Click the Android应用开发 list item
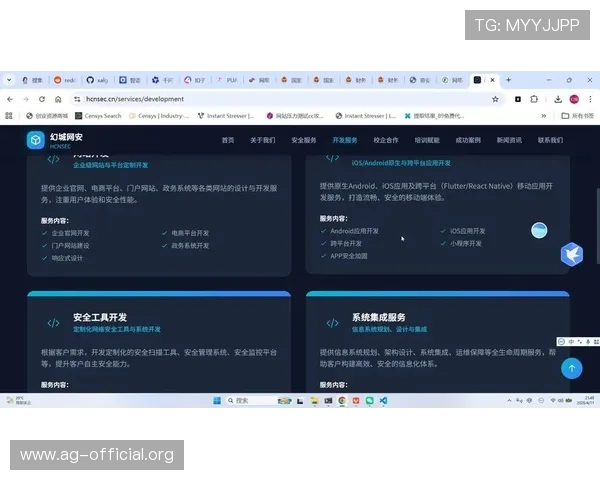 click(354, 231)
